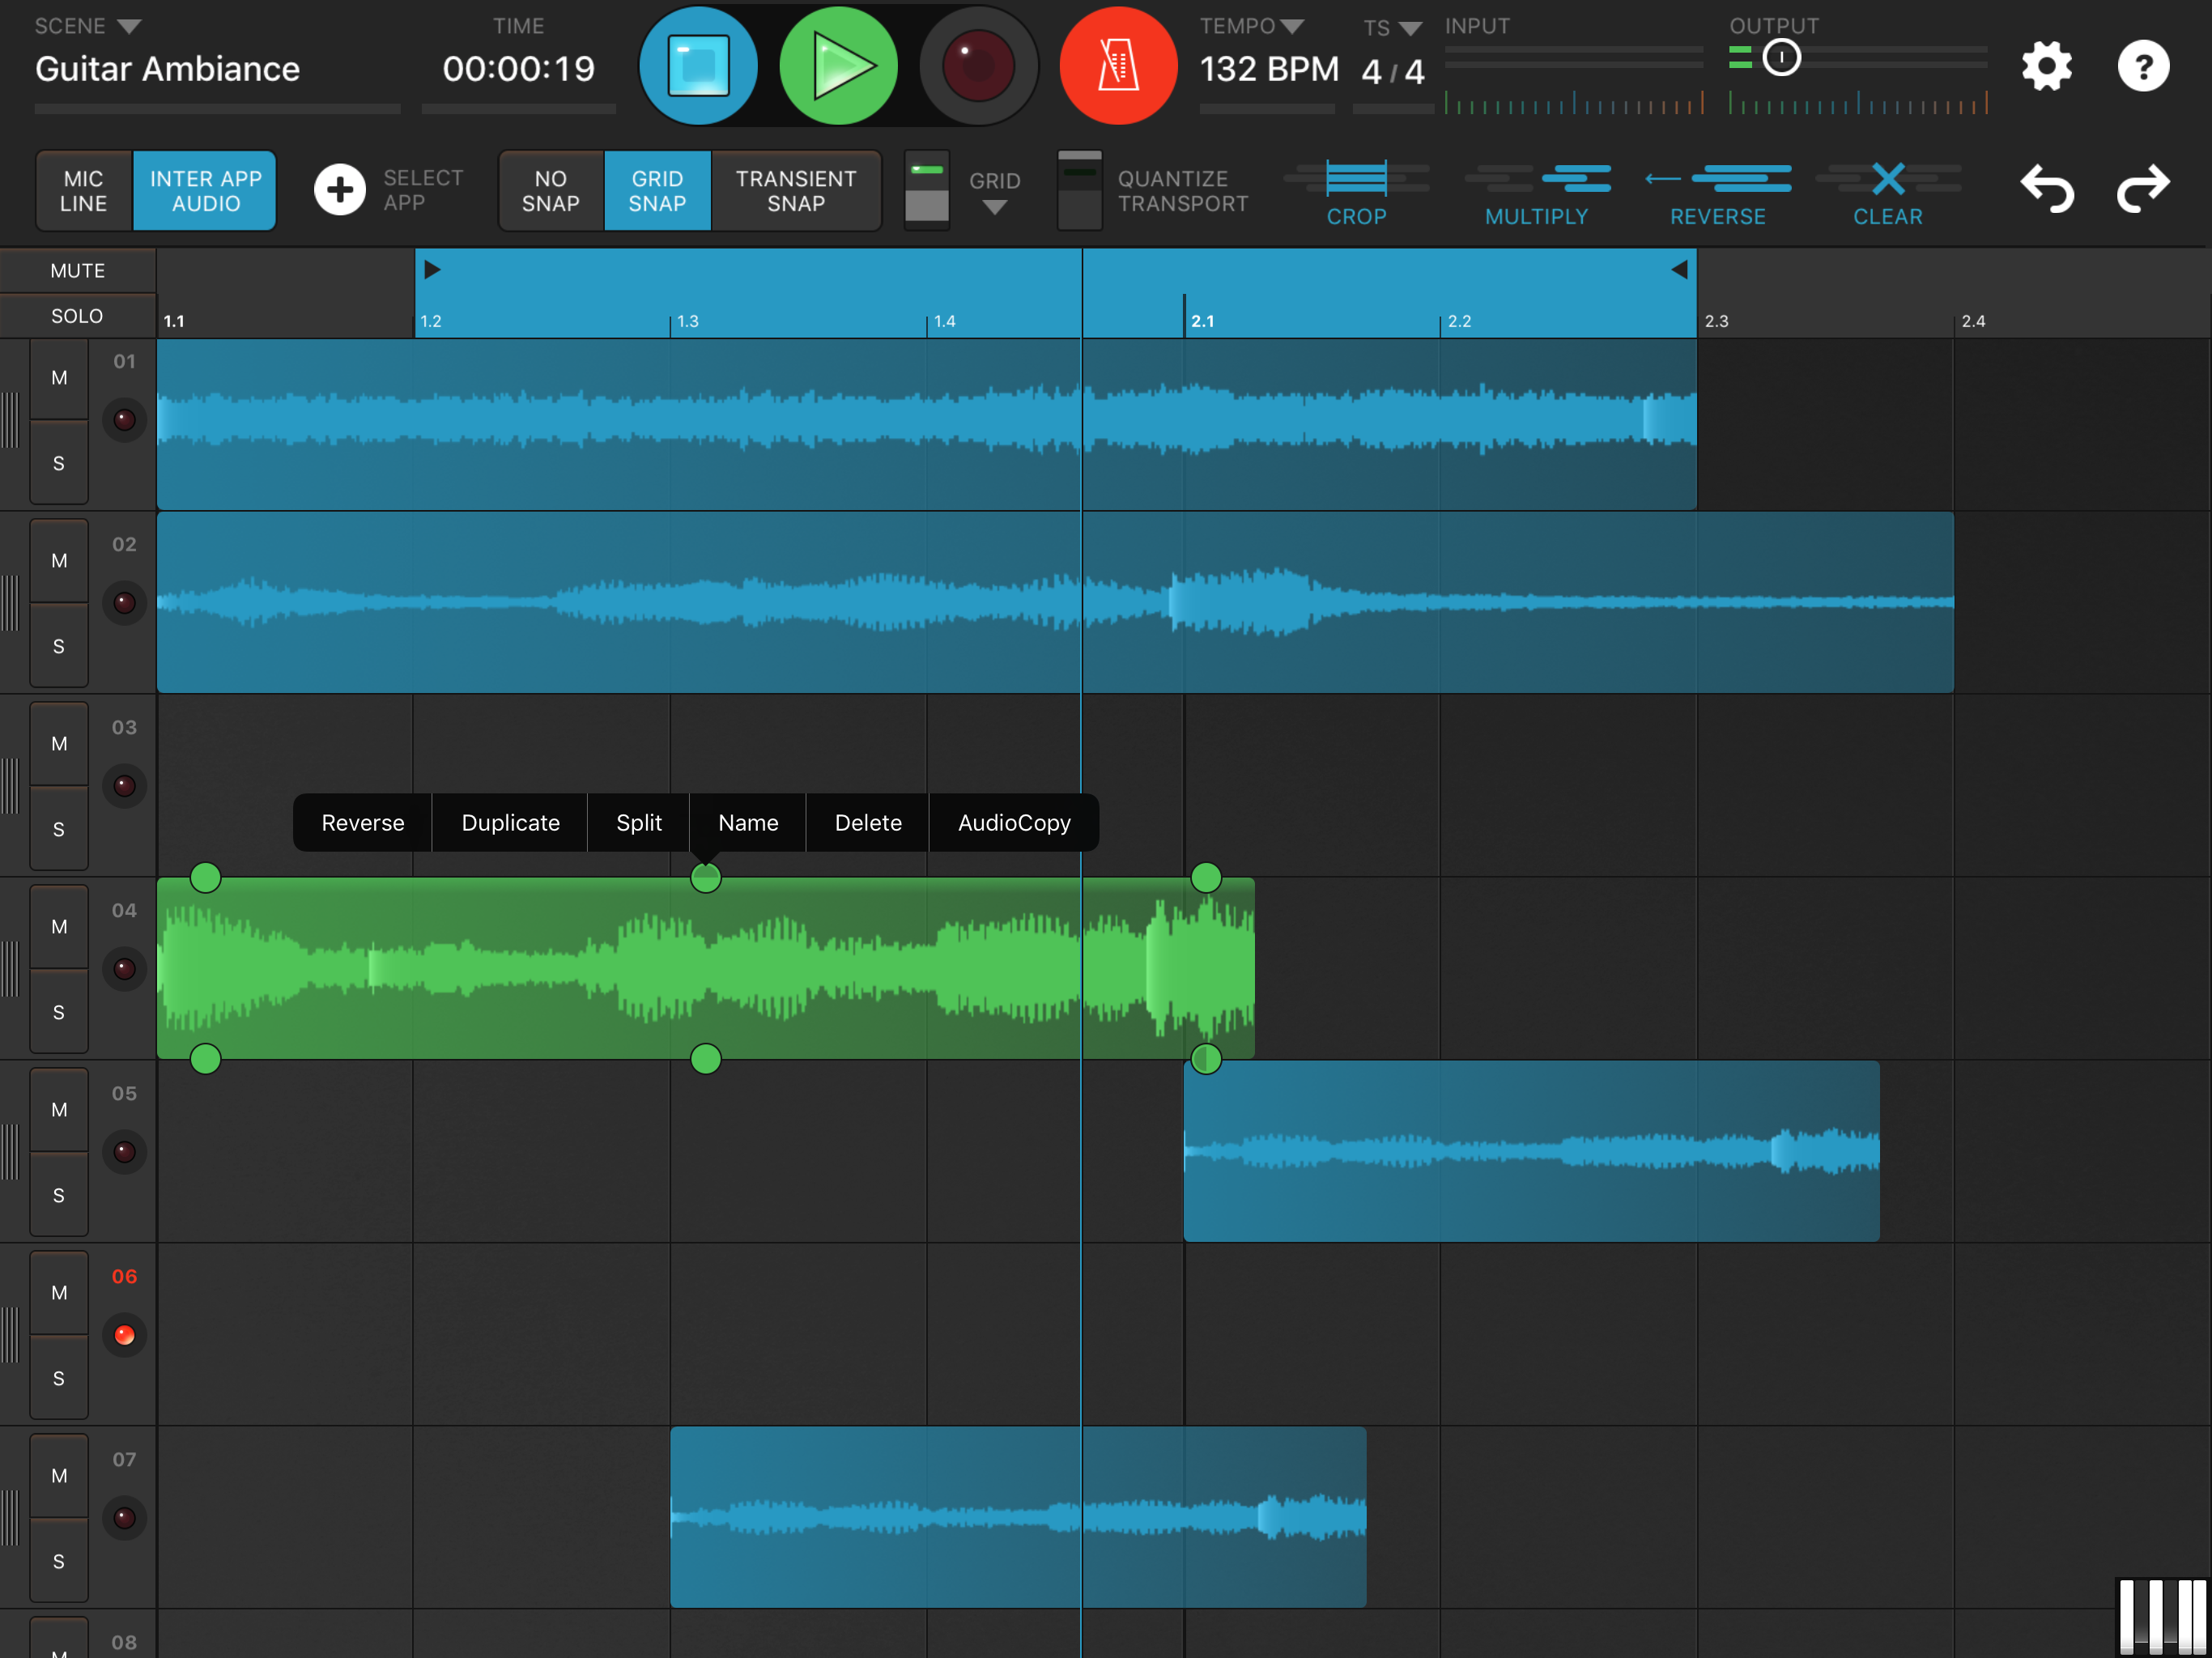Select the Transient Snap button
2212x1658 pixels.
795,190
